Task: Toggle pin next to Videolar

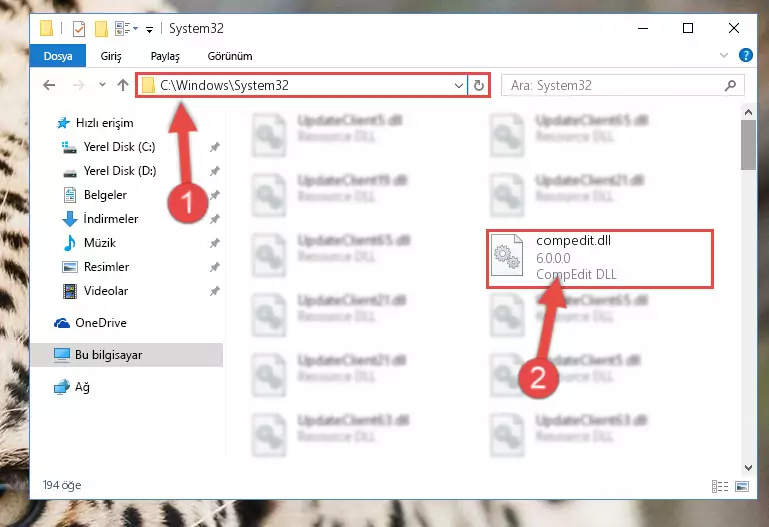Action: 214,291
